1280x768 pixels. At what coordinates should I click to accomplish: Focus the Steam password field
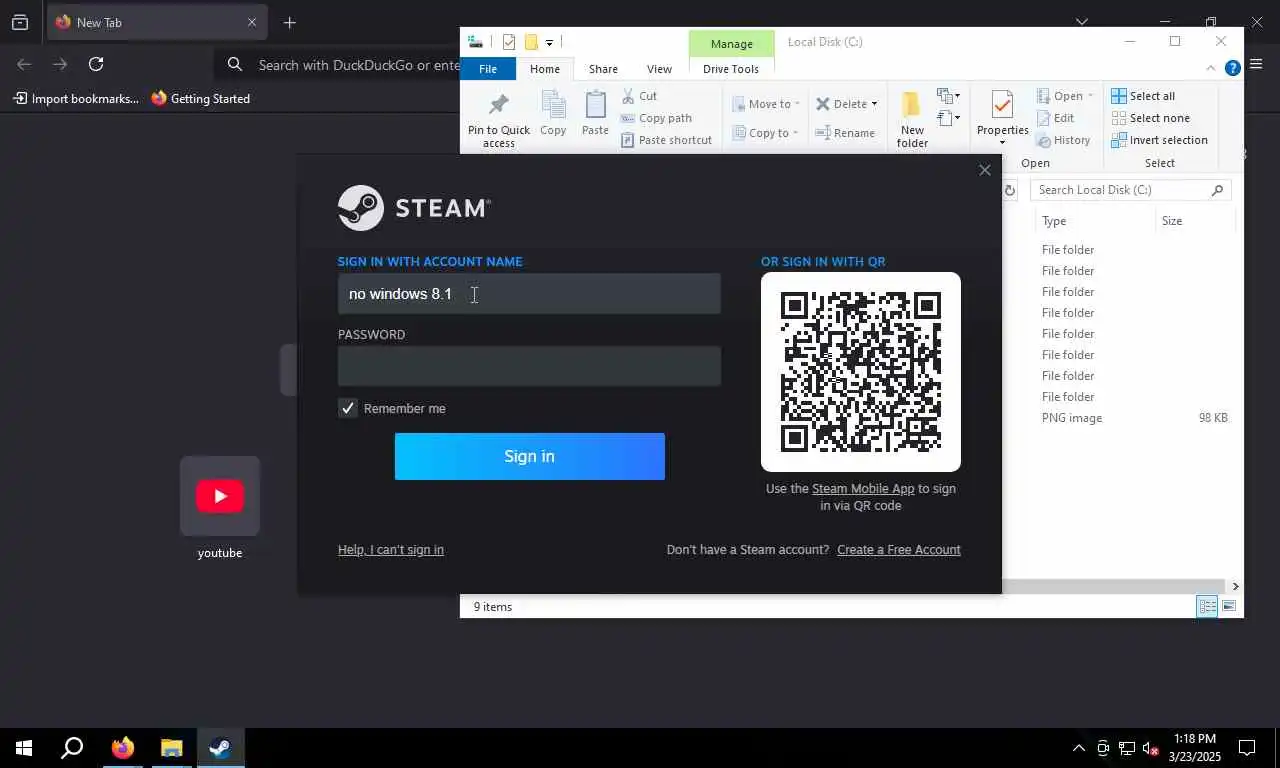coord(529,366)
